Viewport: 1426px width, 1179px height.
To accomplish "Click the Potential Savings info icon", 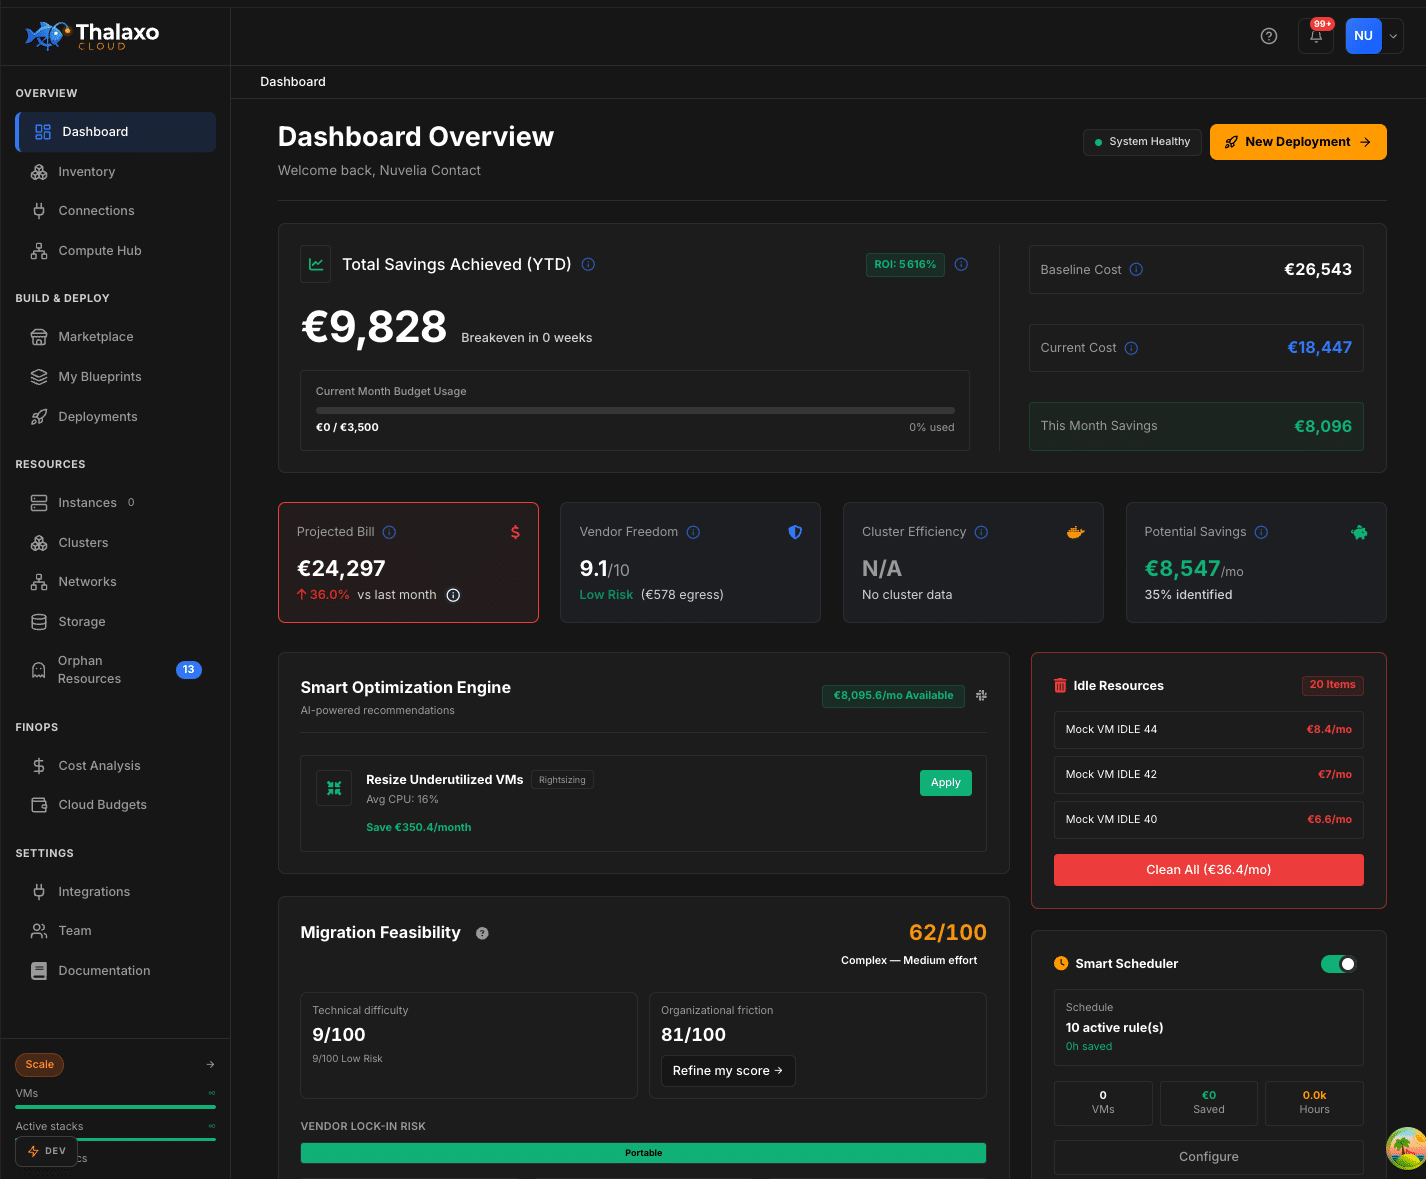I will (1261, 532).
